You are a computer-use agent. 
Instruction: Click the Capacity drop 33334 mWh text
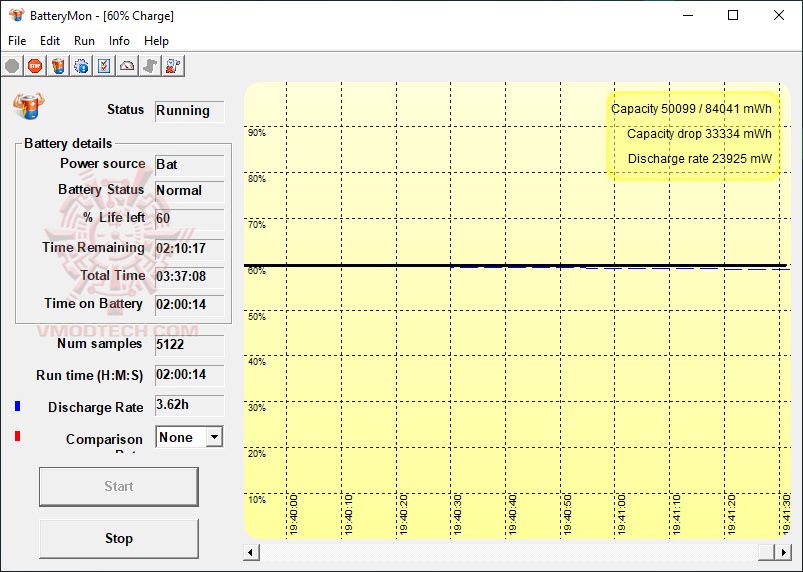click(x=699, y=134)
